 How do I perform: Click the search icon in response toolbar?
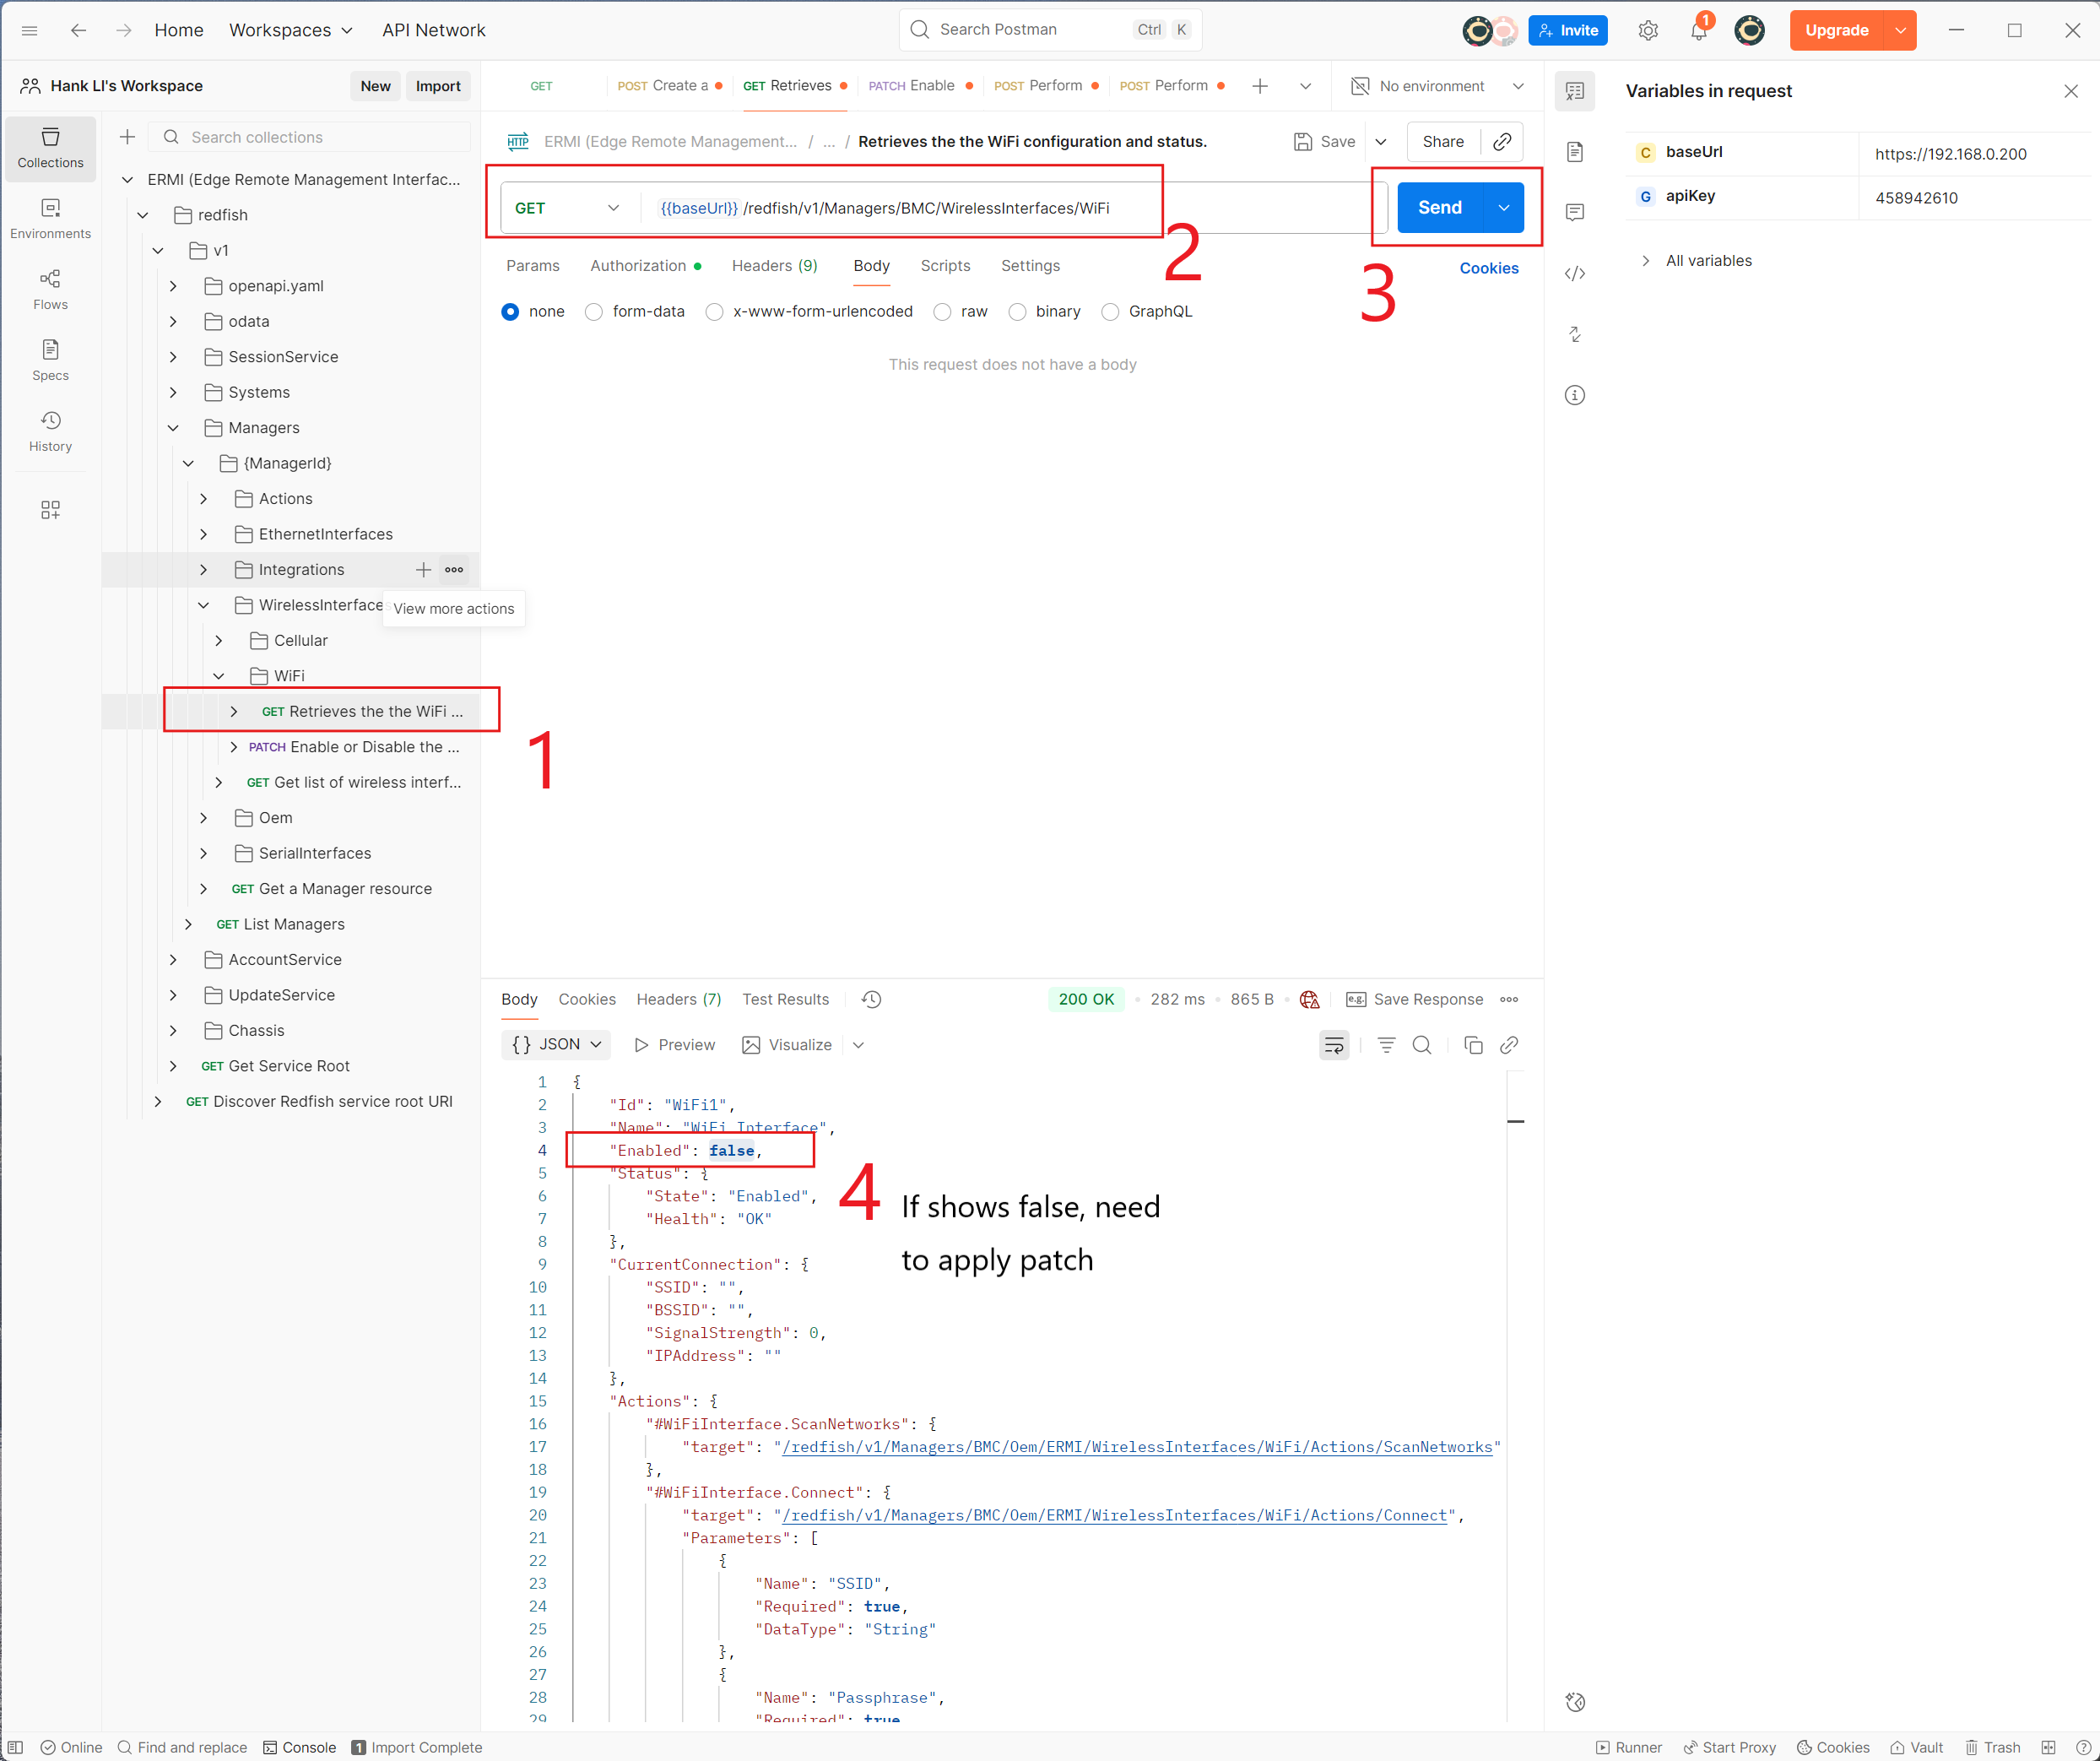pos(1421,1045)
